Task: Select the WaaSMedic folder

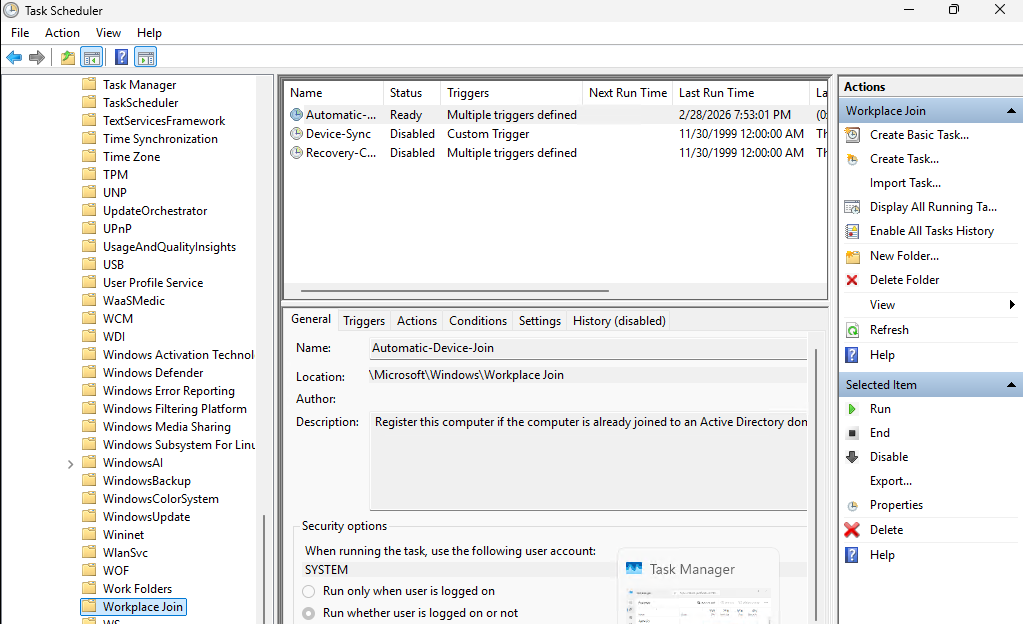Action: (134, 301)
